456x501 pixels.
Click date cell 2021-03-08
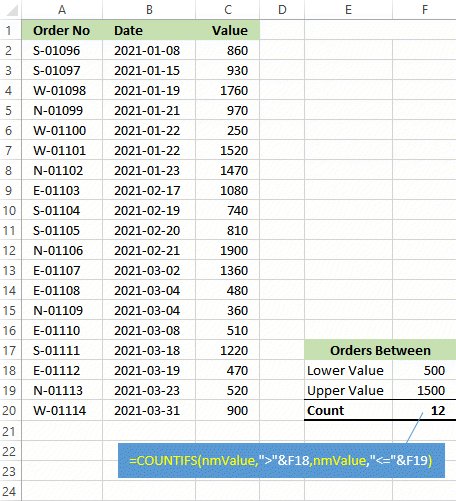(149, 330)
